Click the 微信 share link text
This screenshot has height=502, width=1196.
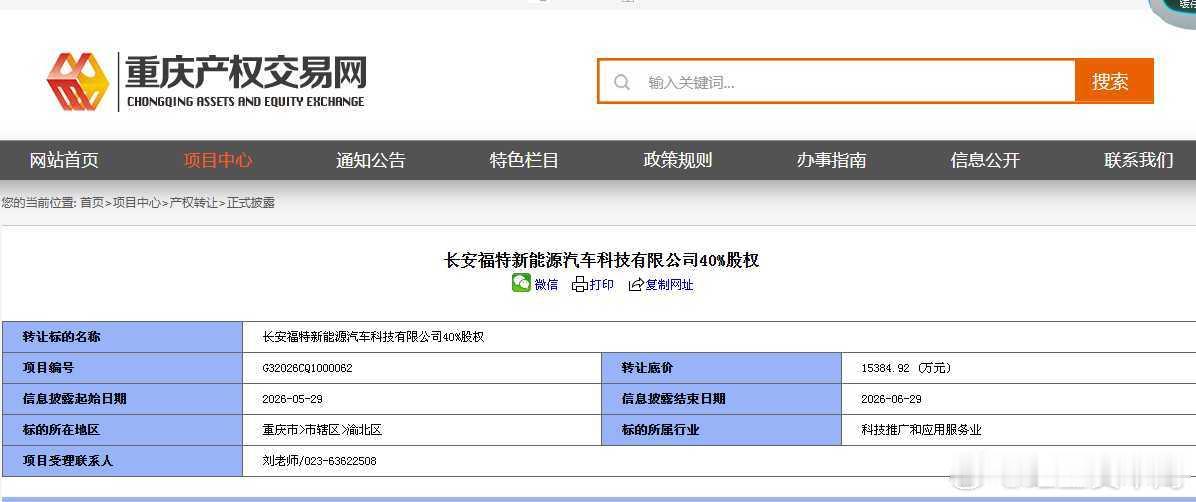pos(546,285)
